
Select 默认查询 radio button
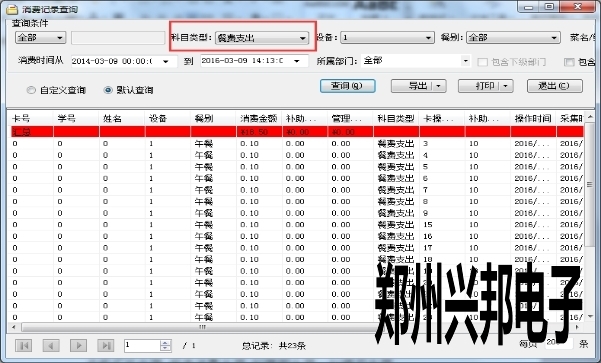point(108,90)
